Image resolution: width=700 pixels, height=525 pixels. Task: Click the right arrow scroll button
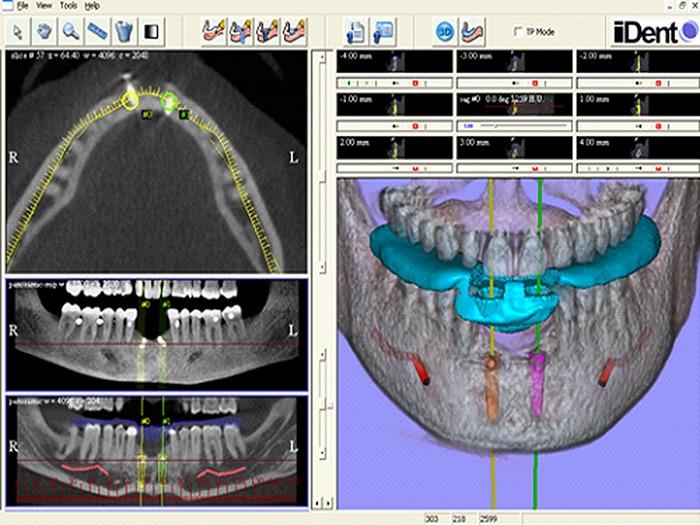click(328, 504)
